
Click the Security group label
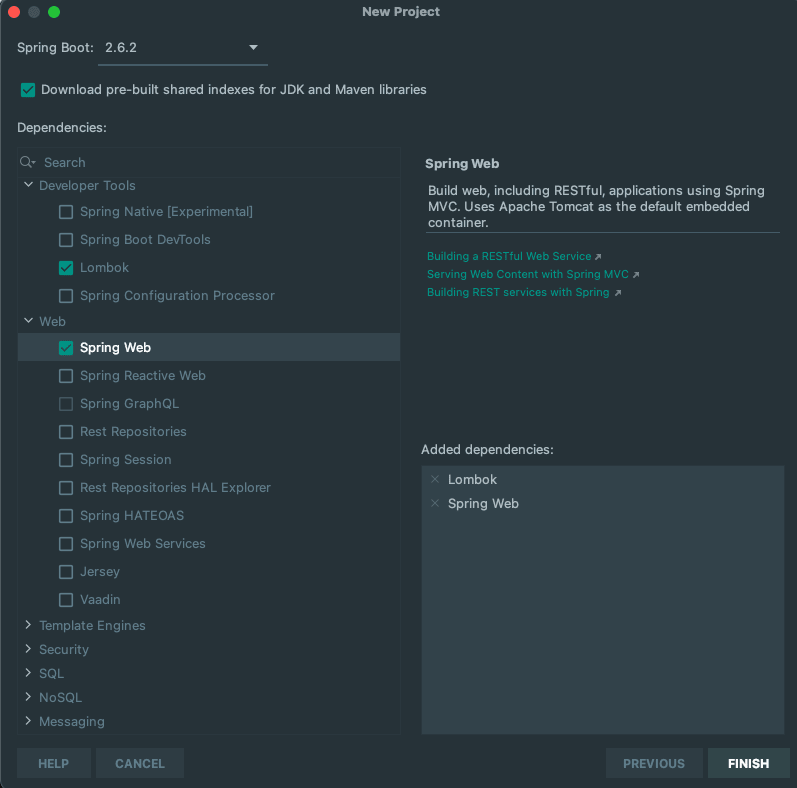point(64,649)
